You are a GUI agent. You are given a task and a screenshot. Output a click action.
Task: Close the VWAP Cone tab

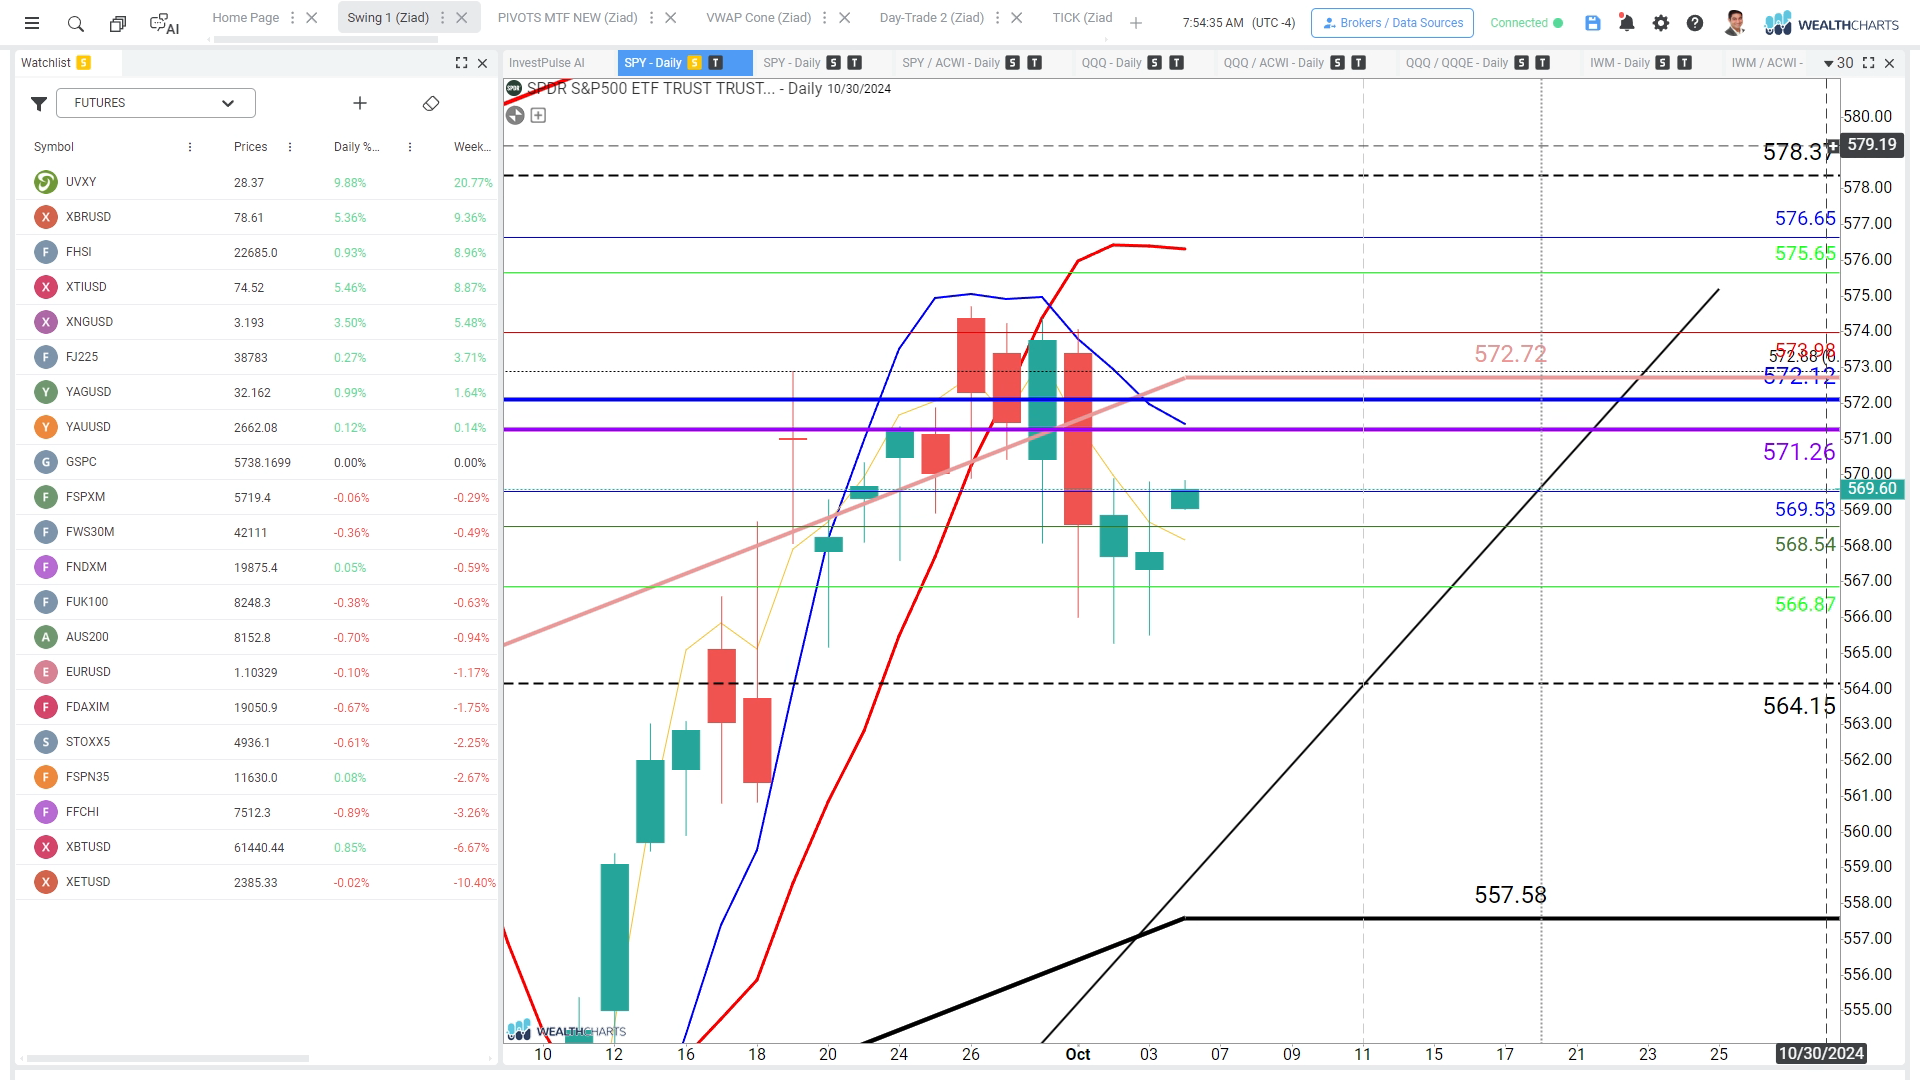845,18
